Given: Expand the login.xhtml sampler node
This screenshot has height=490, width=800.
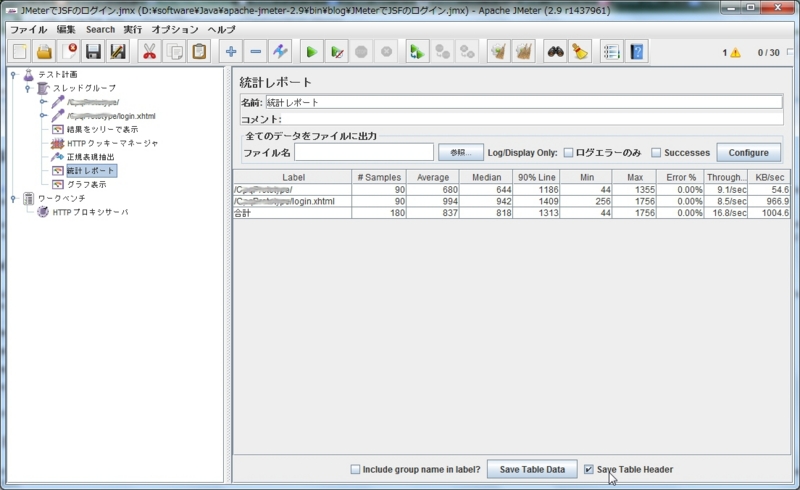Looking at the screenshot, I should [43, 116].
